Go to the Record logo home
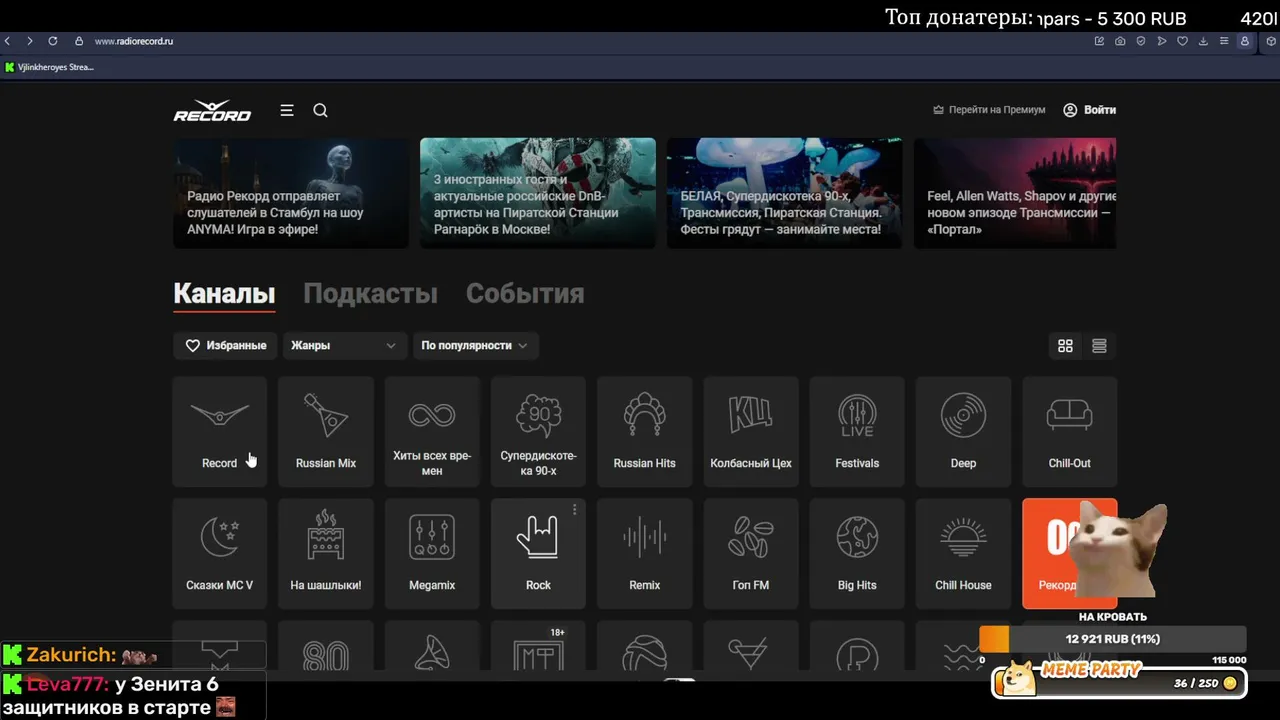The height and width of the screenshot is (720, 1280). coord(213,111)
